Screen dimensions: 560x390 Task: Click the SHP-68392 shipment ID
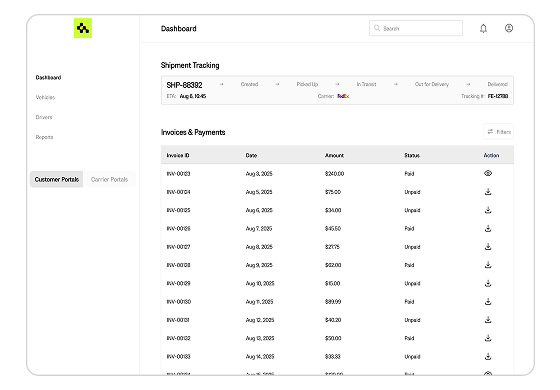(184, 85)
